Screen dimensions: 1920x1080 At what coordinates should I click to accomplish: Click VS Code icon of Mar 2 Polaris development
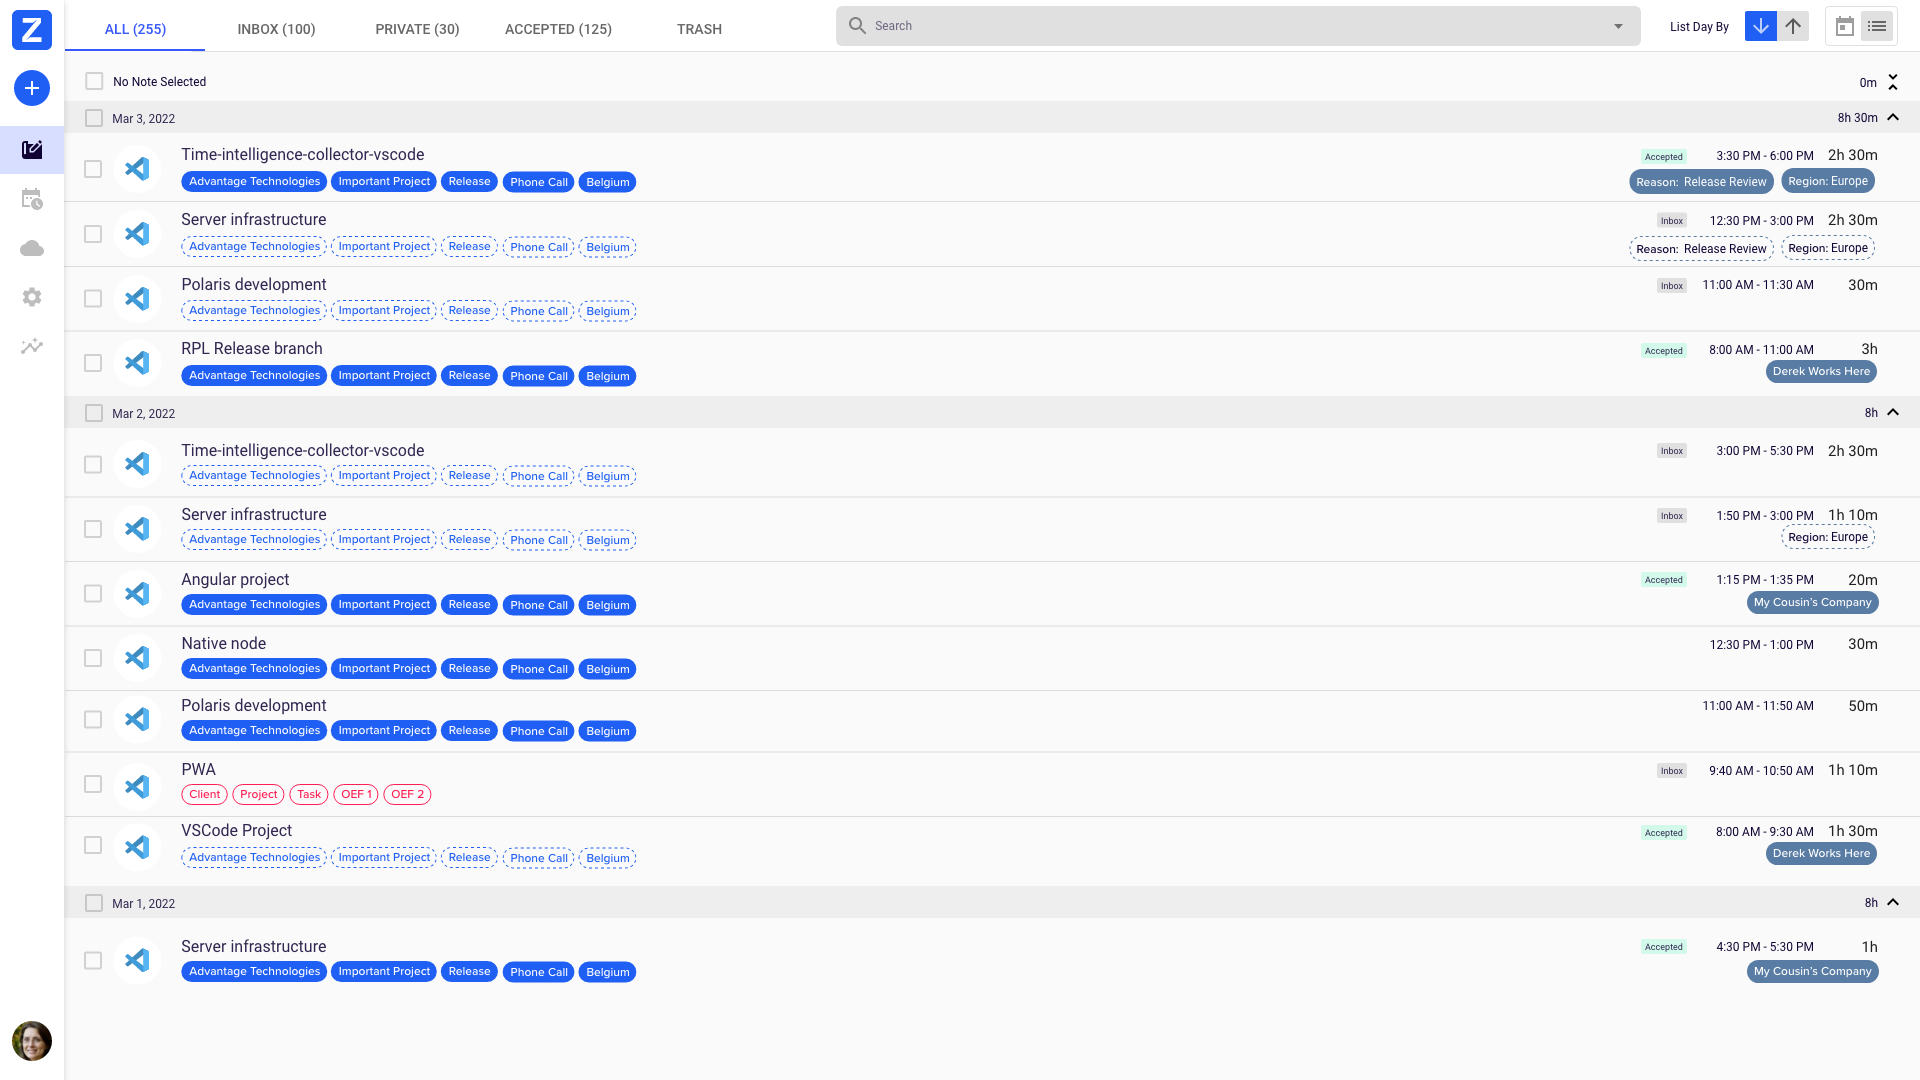point(137,720)
